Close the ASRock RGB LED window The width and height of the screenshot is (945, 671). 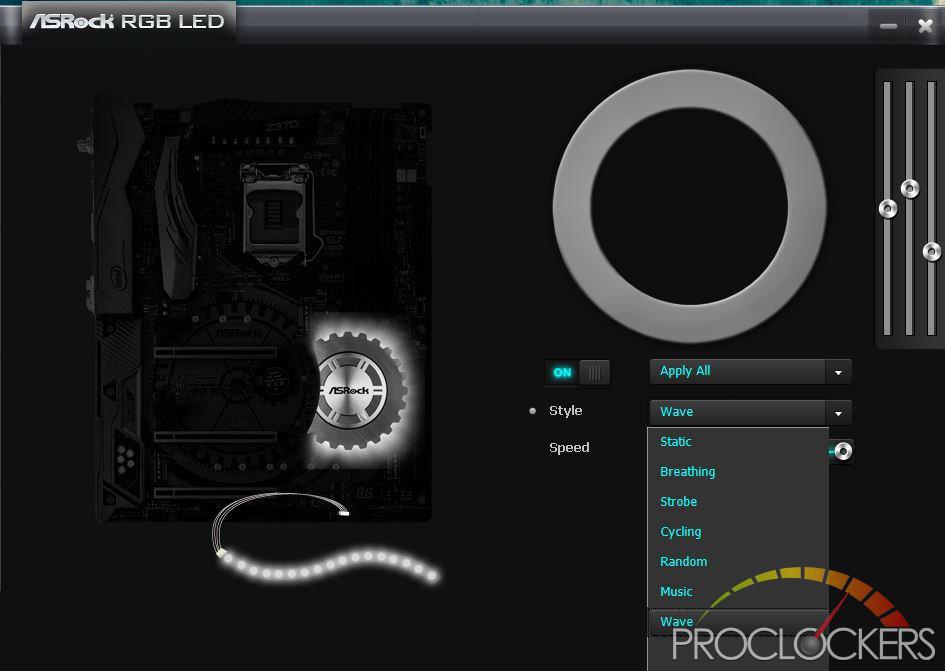[925, 26]
